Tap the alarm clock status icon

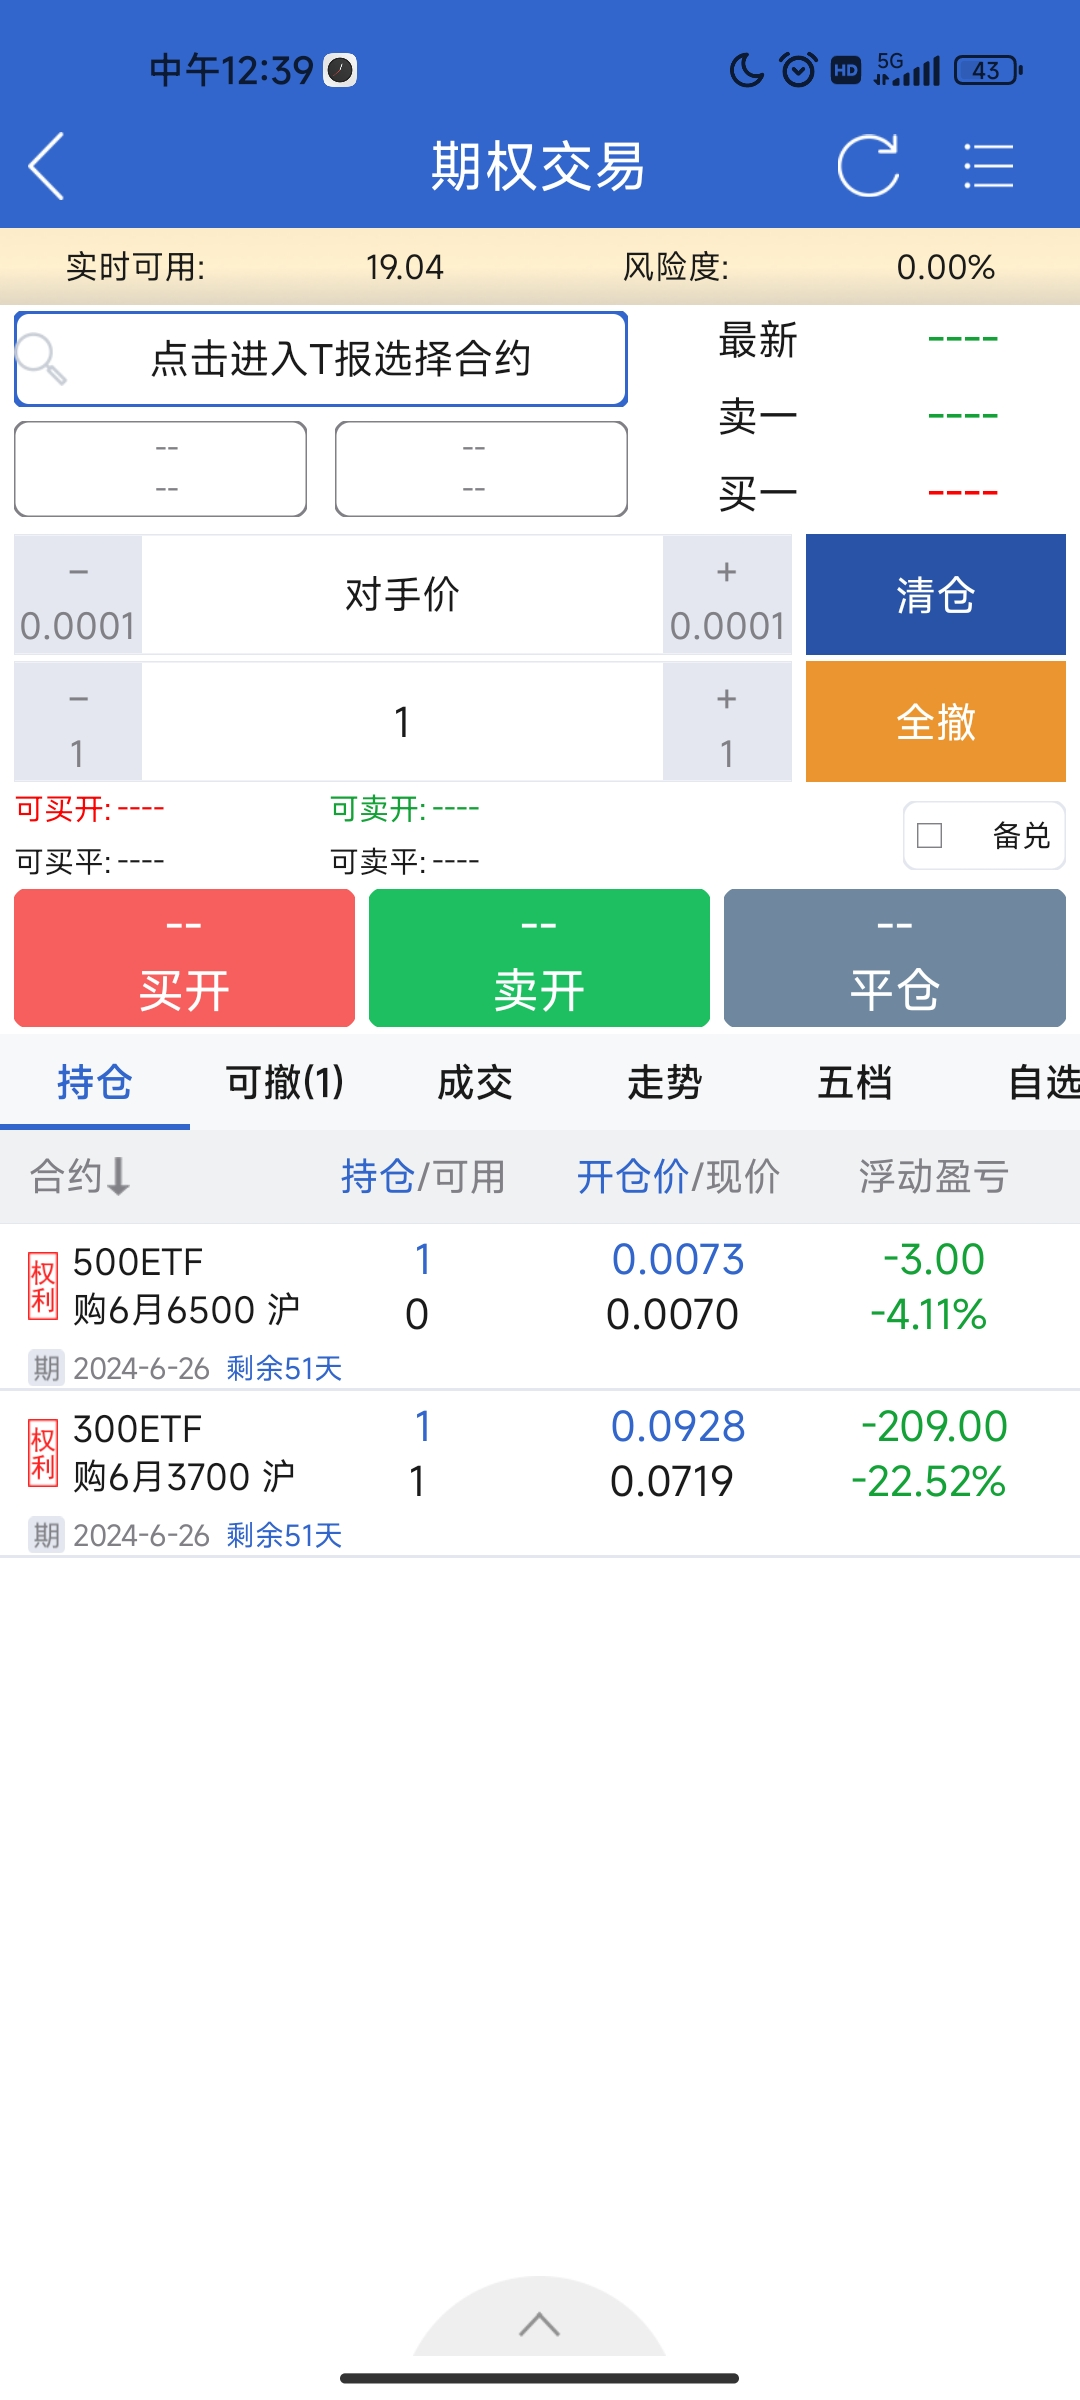tap(798, 70)
